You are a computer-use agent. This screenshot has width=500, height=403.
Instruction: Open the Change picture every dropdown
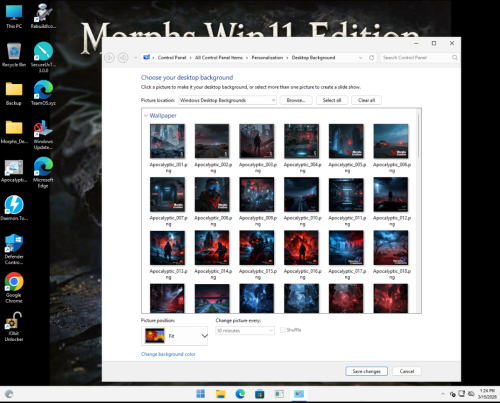245,331
